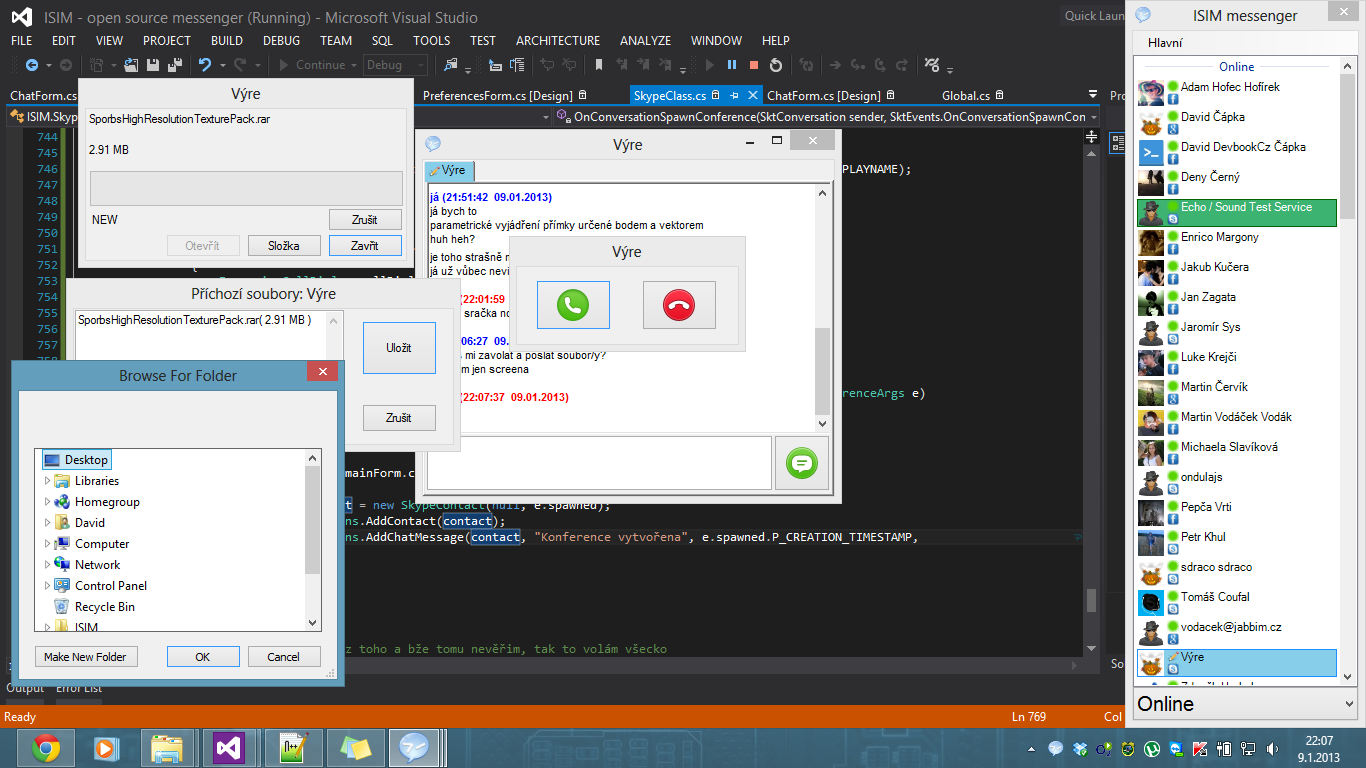Click the bookmark icon in the toolbar
The width and height of the screenshot is (1366, 768).
tap(599, 65)
